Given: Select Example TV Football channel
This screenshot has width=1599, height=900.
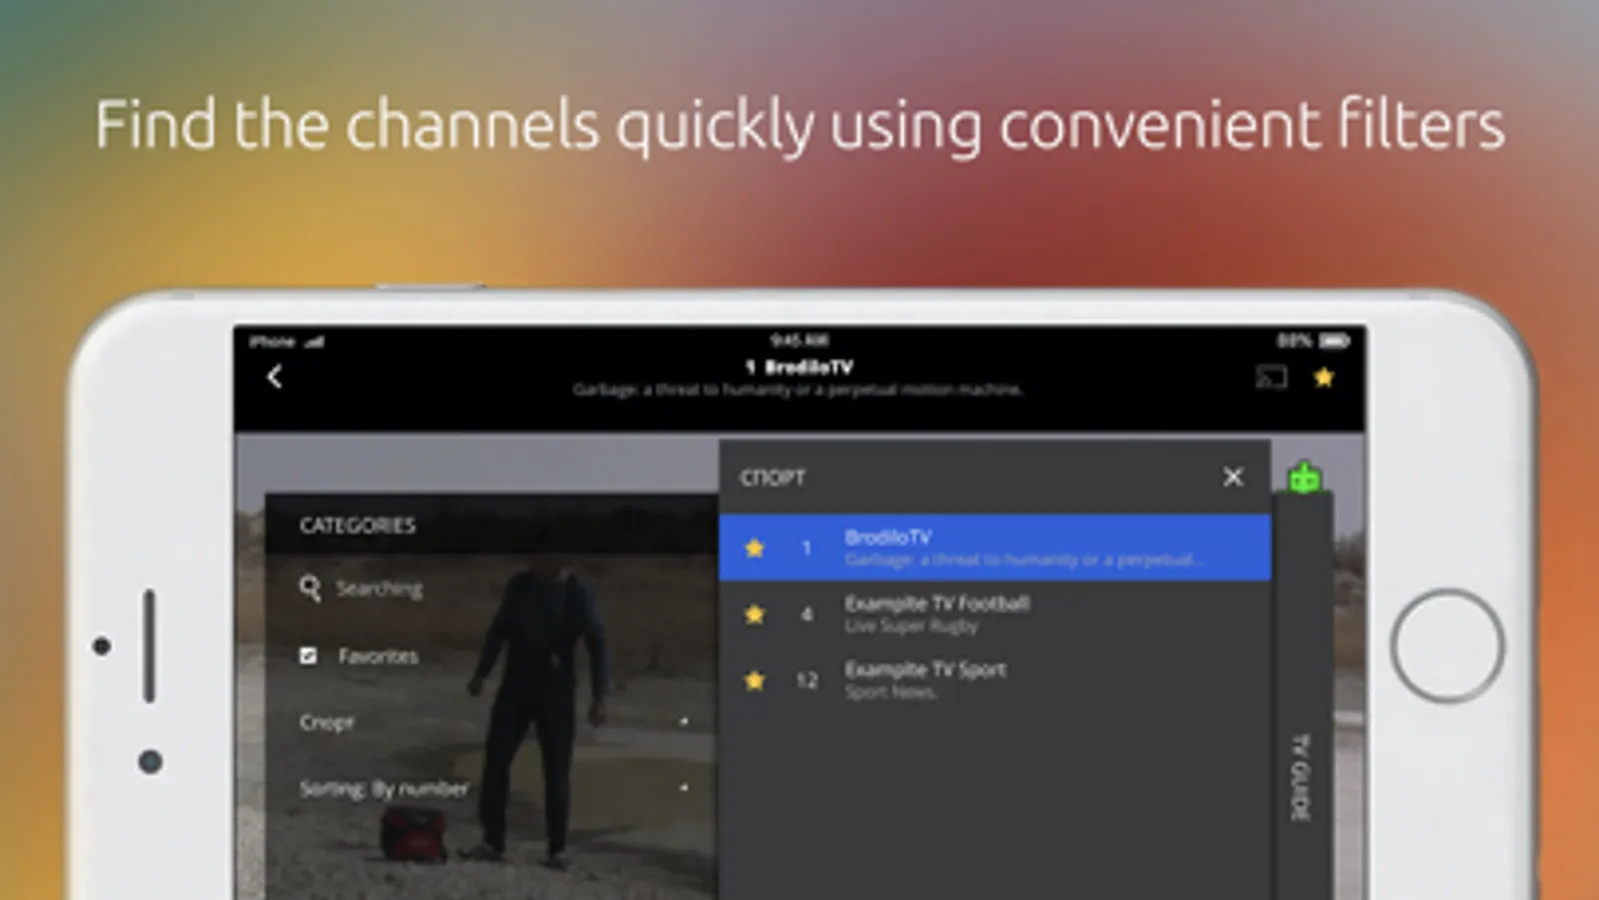Looking at the screenshot, I should (995, 614).
